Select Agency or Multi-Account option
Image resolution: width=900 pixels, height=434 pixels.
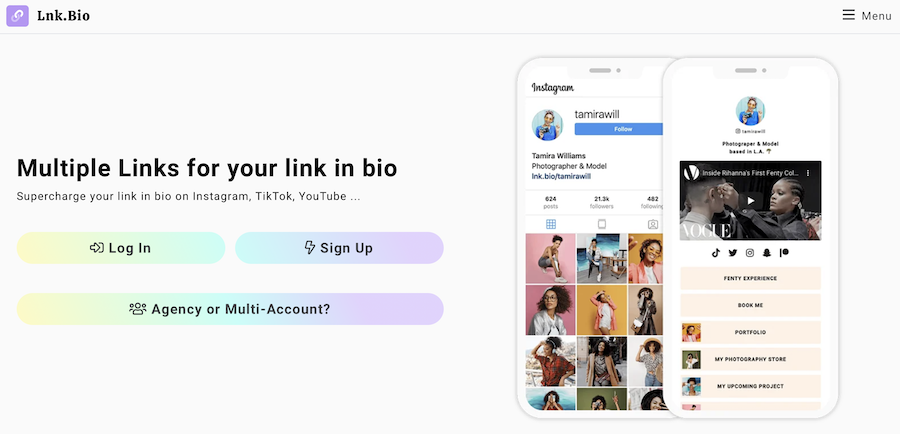coord(230,309)
